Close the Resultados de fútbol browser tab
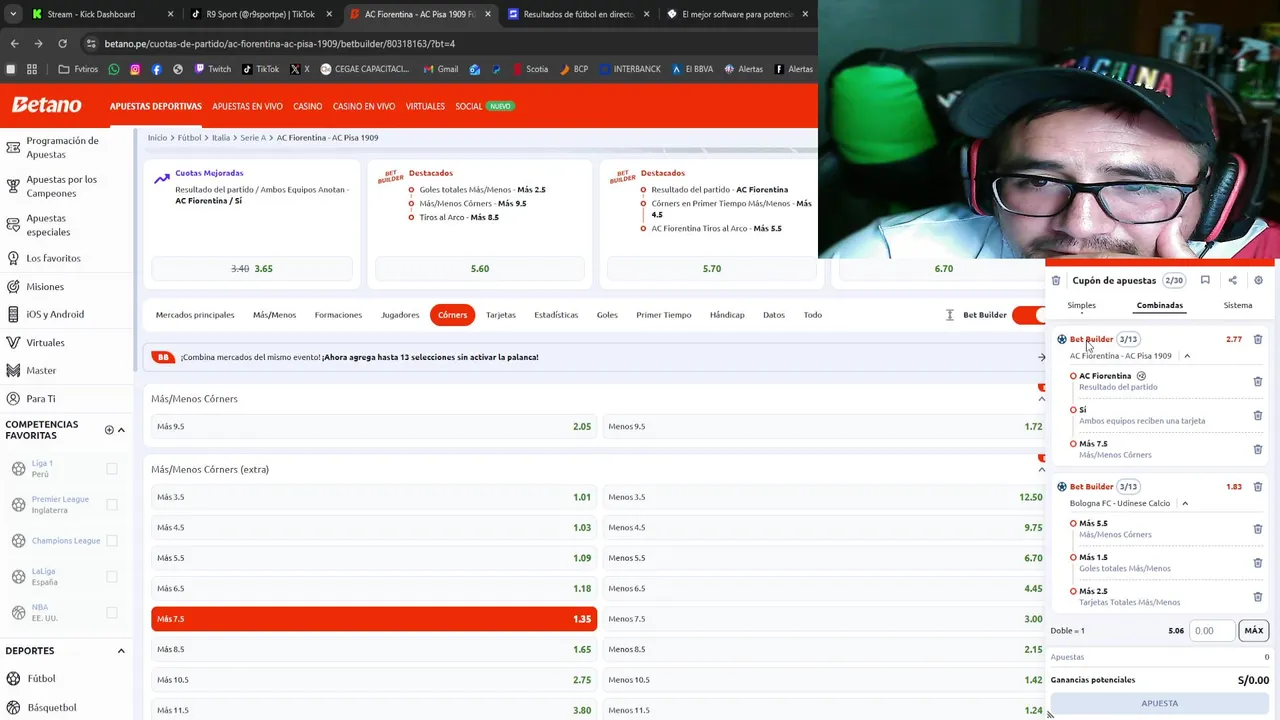1280x720 pixels. (646, 14)
